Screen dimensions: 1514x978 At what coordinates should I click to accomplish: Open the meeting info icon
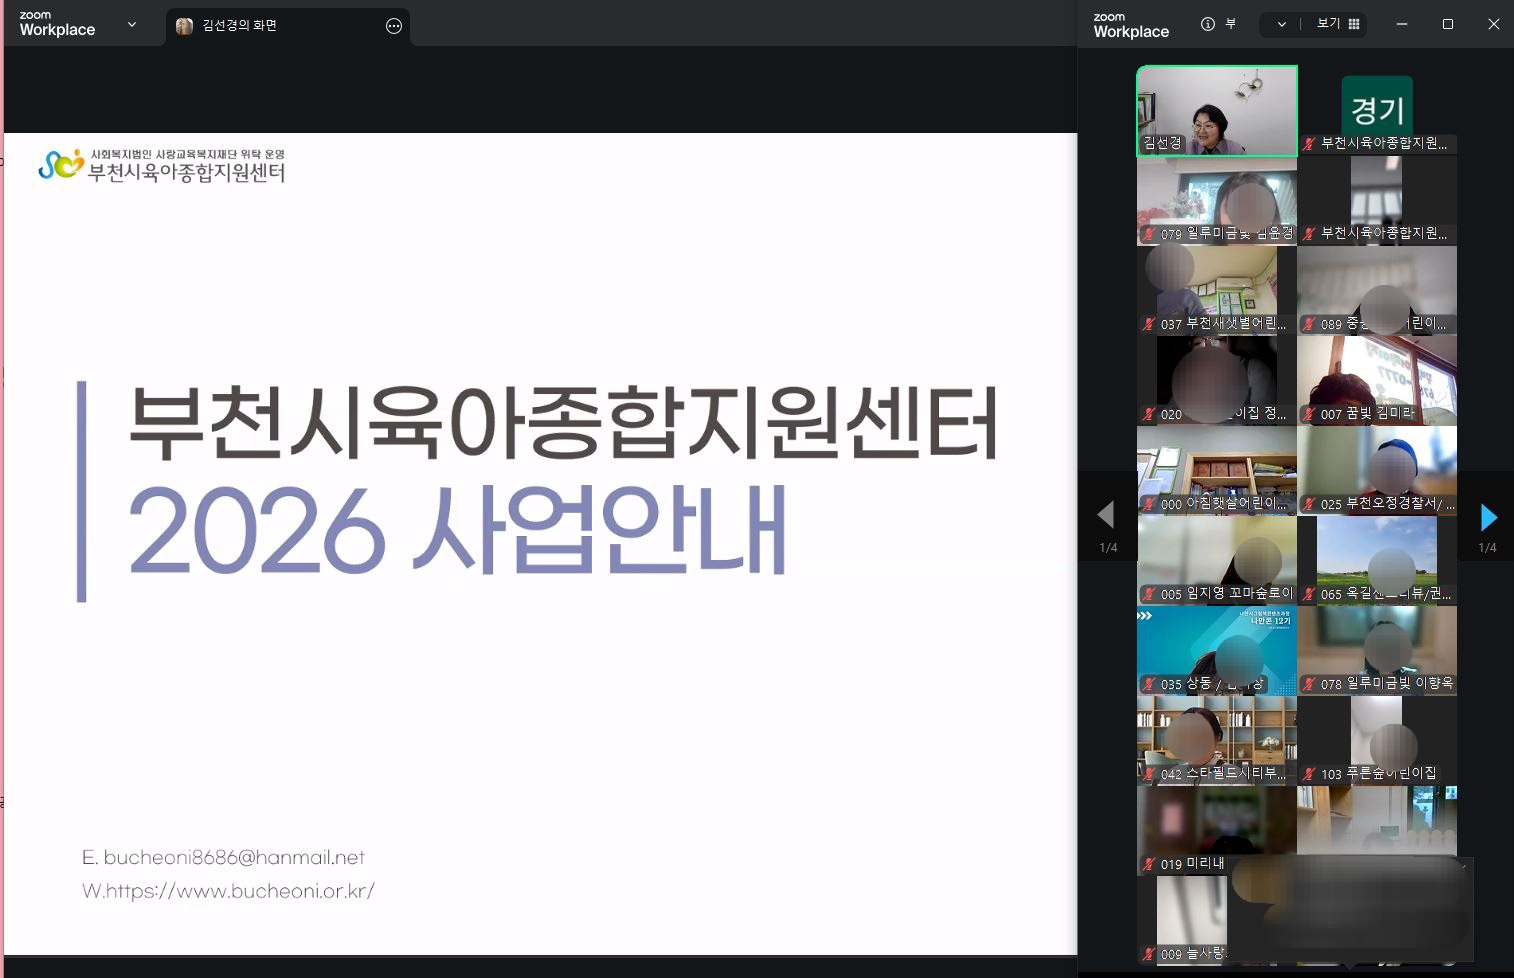click(x=1208, y=24)
